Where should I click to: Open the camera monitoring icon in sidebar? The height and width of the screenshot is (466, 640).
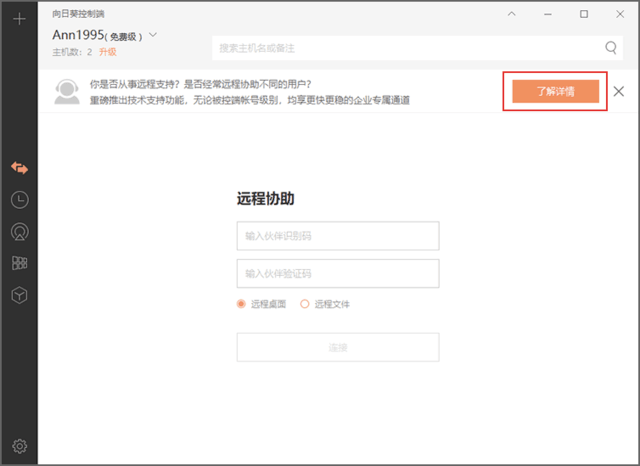coord(19,231)
